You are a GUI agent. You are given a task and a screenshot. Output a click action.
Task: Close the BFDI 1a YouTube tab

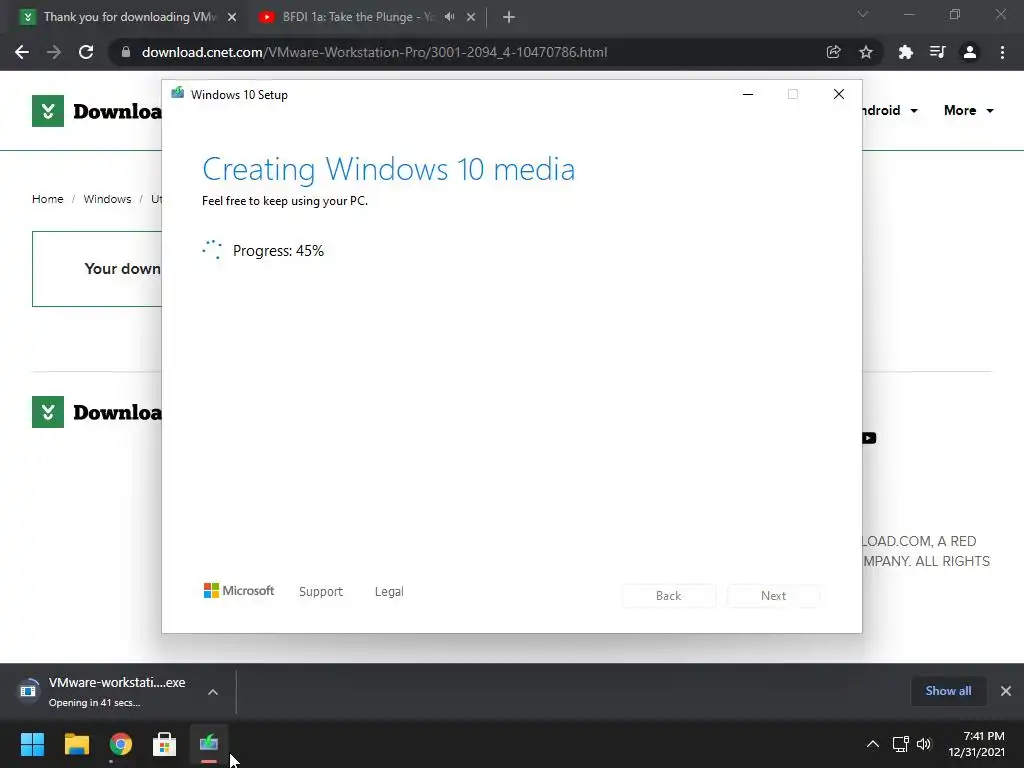[x=471, y=17]
